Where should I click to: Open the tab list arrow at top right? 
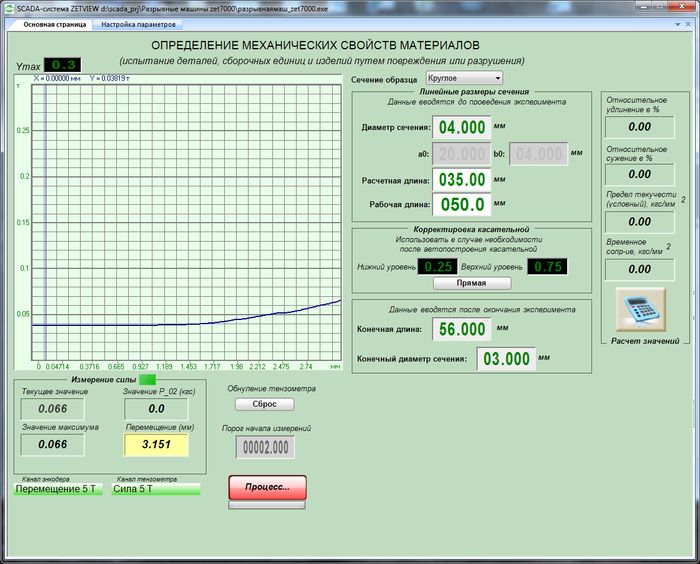(678, 25)
